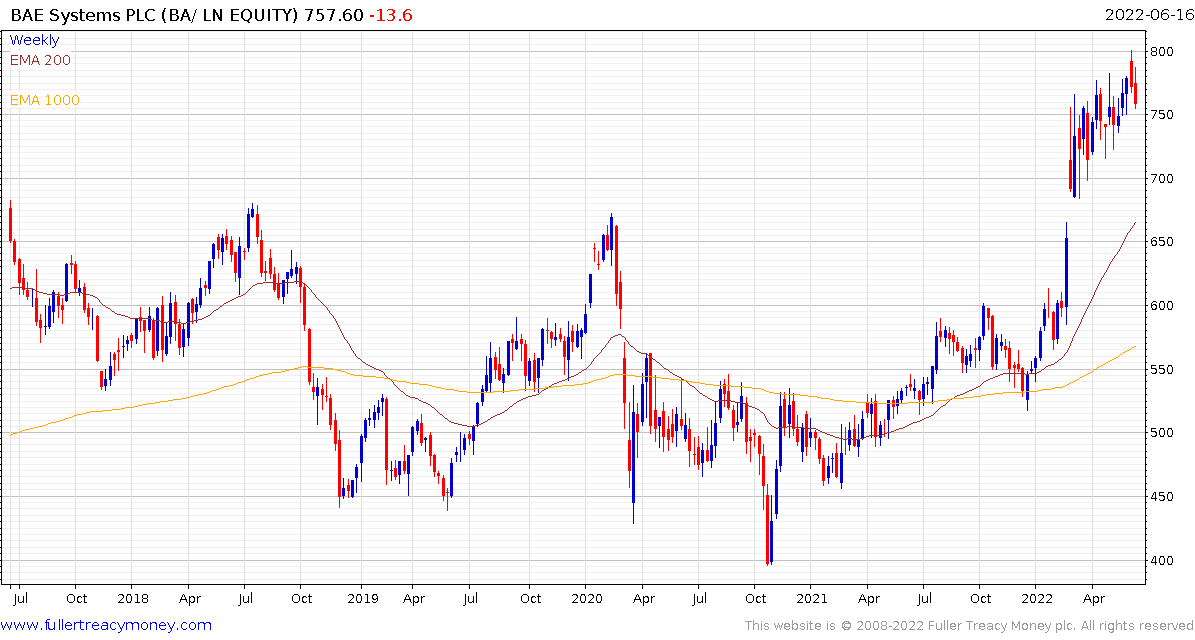Click the 2018 year label on time axis
The height and width of the screenshot is (640, 1195).
coord(132,599)
